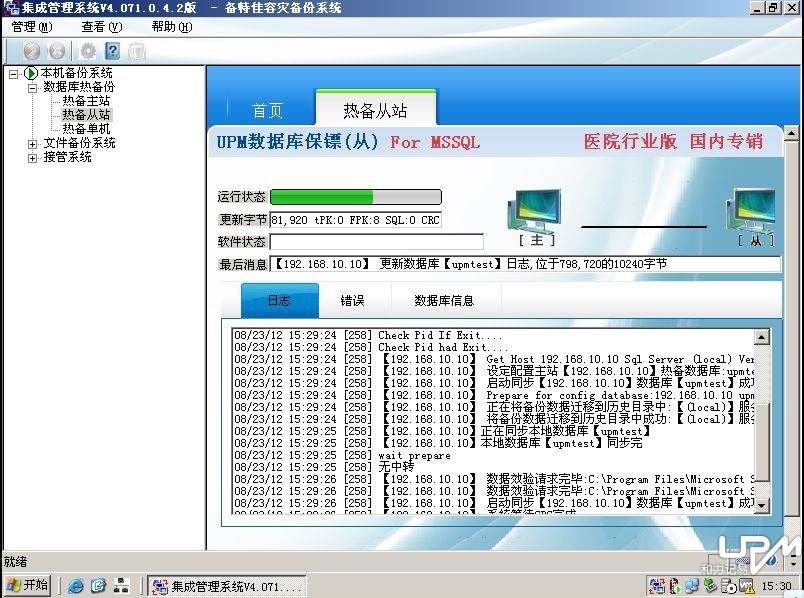
Task: Click the log list scroll-down arrow
Action: pos(761,505)
